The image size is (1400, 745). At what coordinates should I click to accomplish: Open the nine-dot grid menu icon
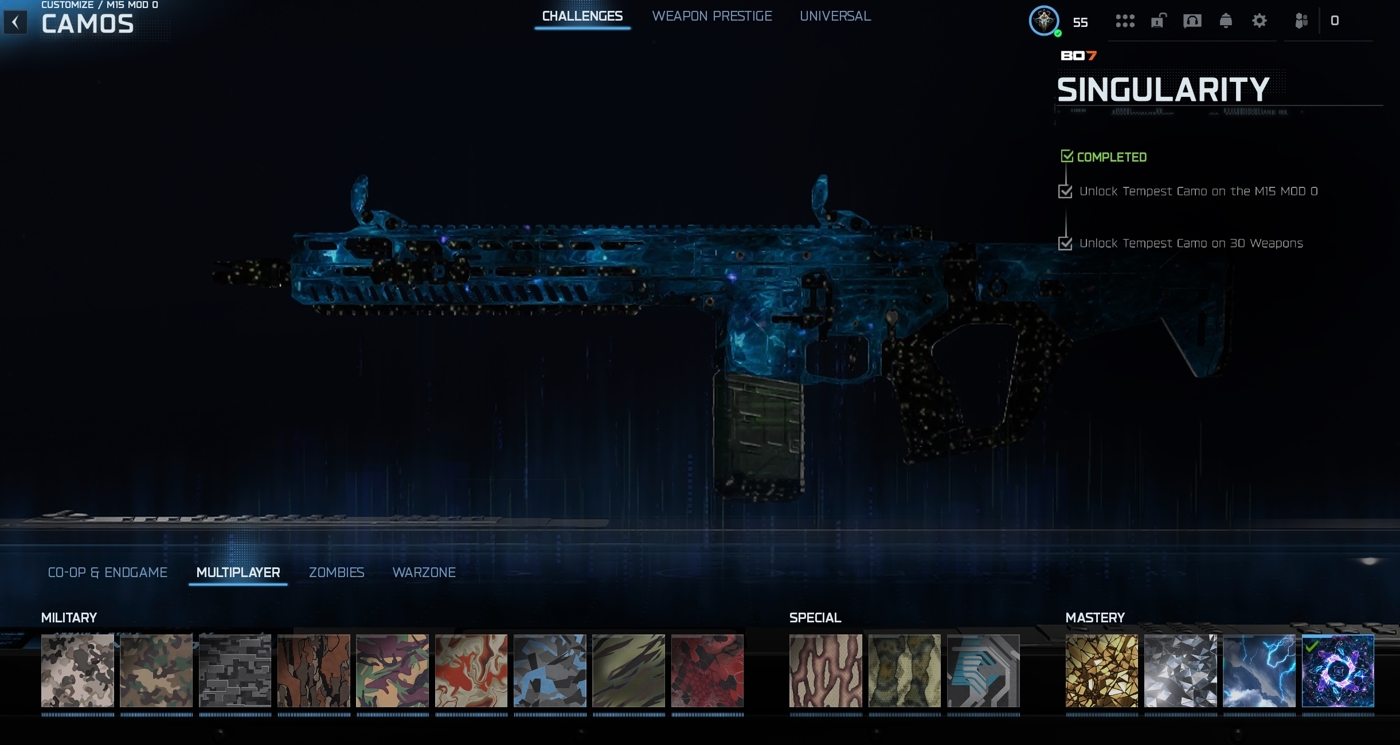pos(1125,21)
